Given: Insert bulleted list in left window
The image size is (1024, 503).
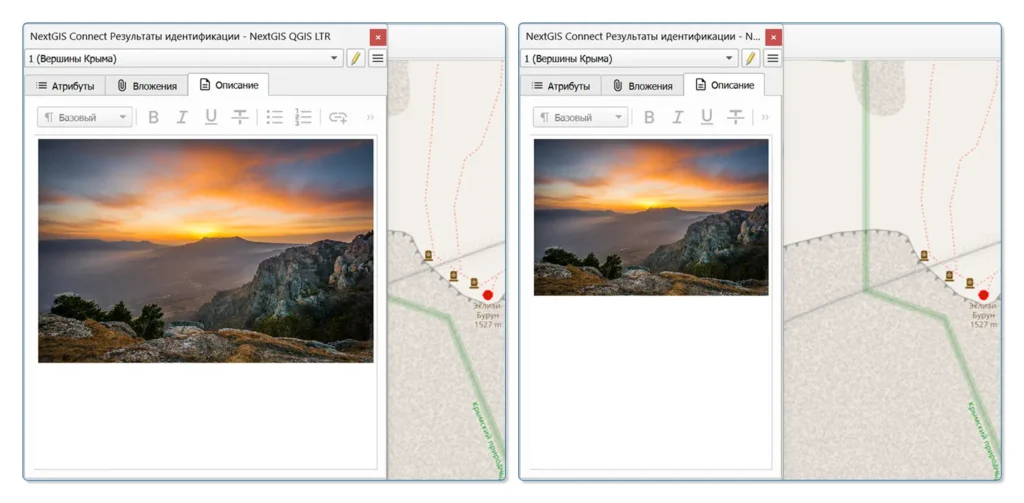Looking at the screenshot, I should [274, 118].
